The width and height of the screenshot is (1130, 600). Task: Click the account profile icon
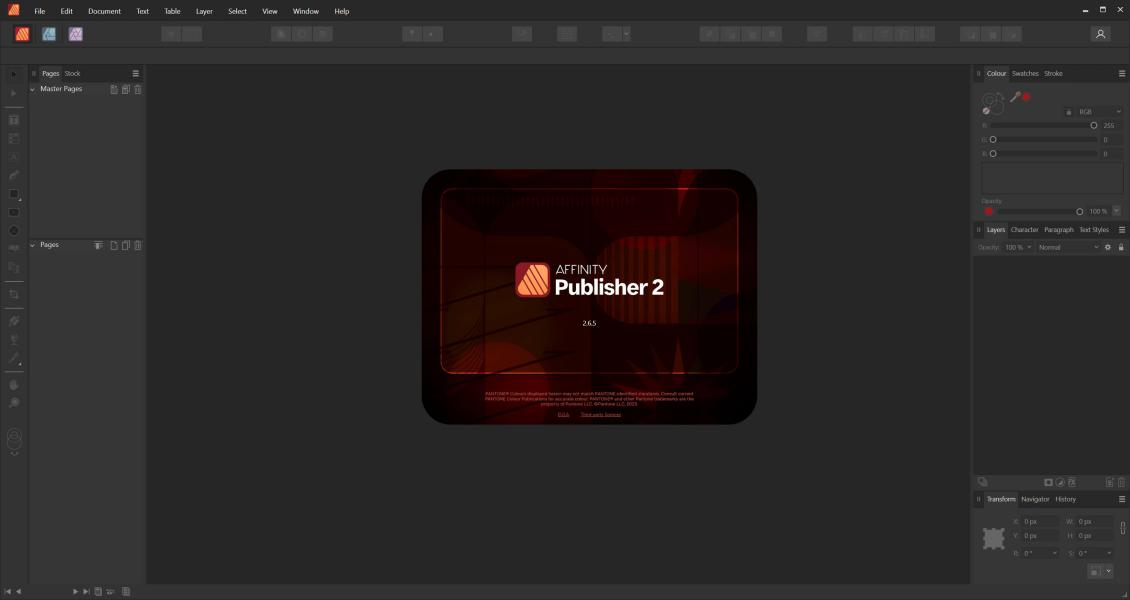[1100, 34]
